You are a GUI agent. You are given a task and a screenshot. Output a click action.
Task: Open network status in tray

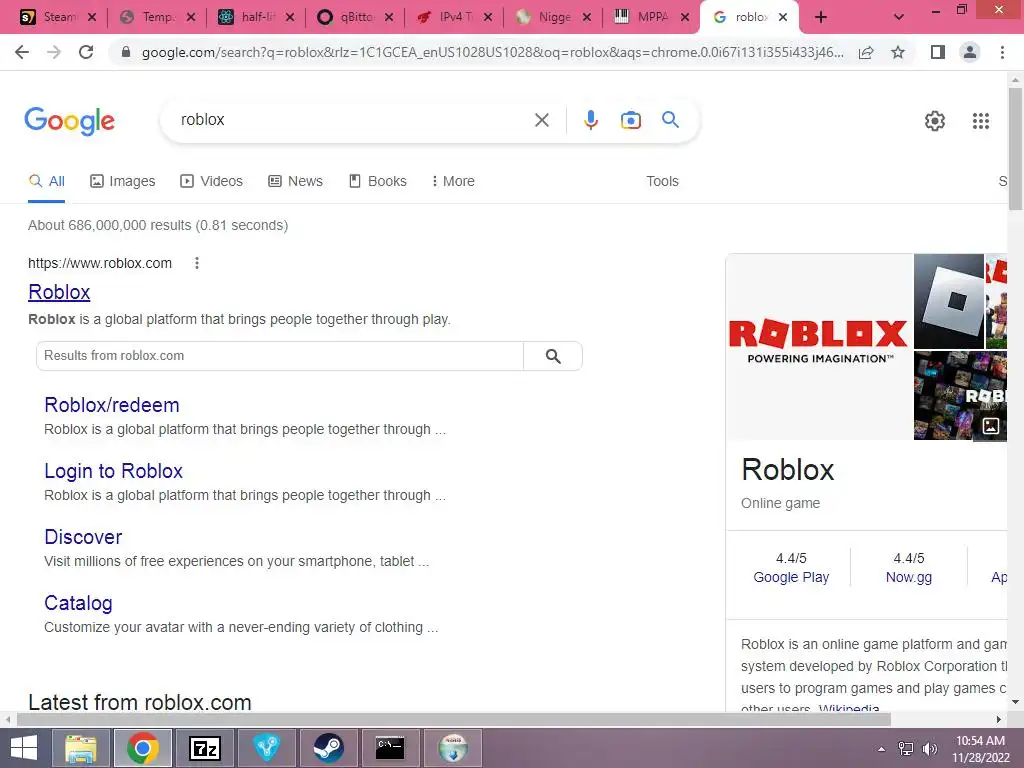coord(906,749)
